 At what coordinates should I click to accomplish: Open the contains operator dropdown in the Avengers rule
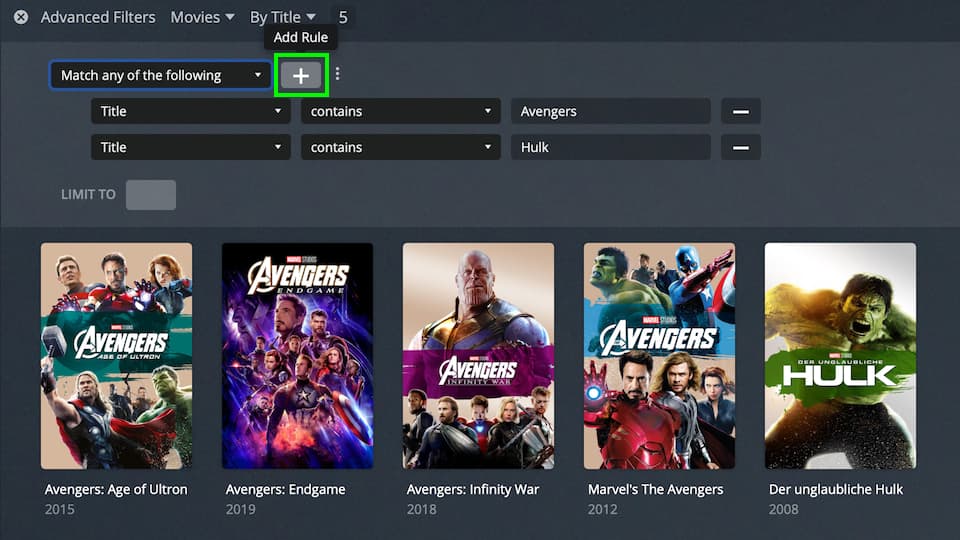click(401, 111)
